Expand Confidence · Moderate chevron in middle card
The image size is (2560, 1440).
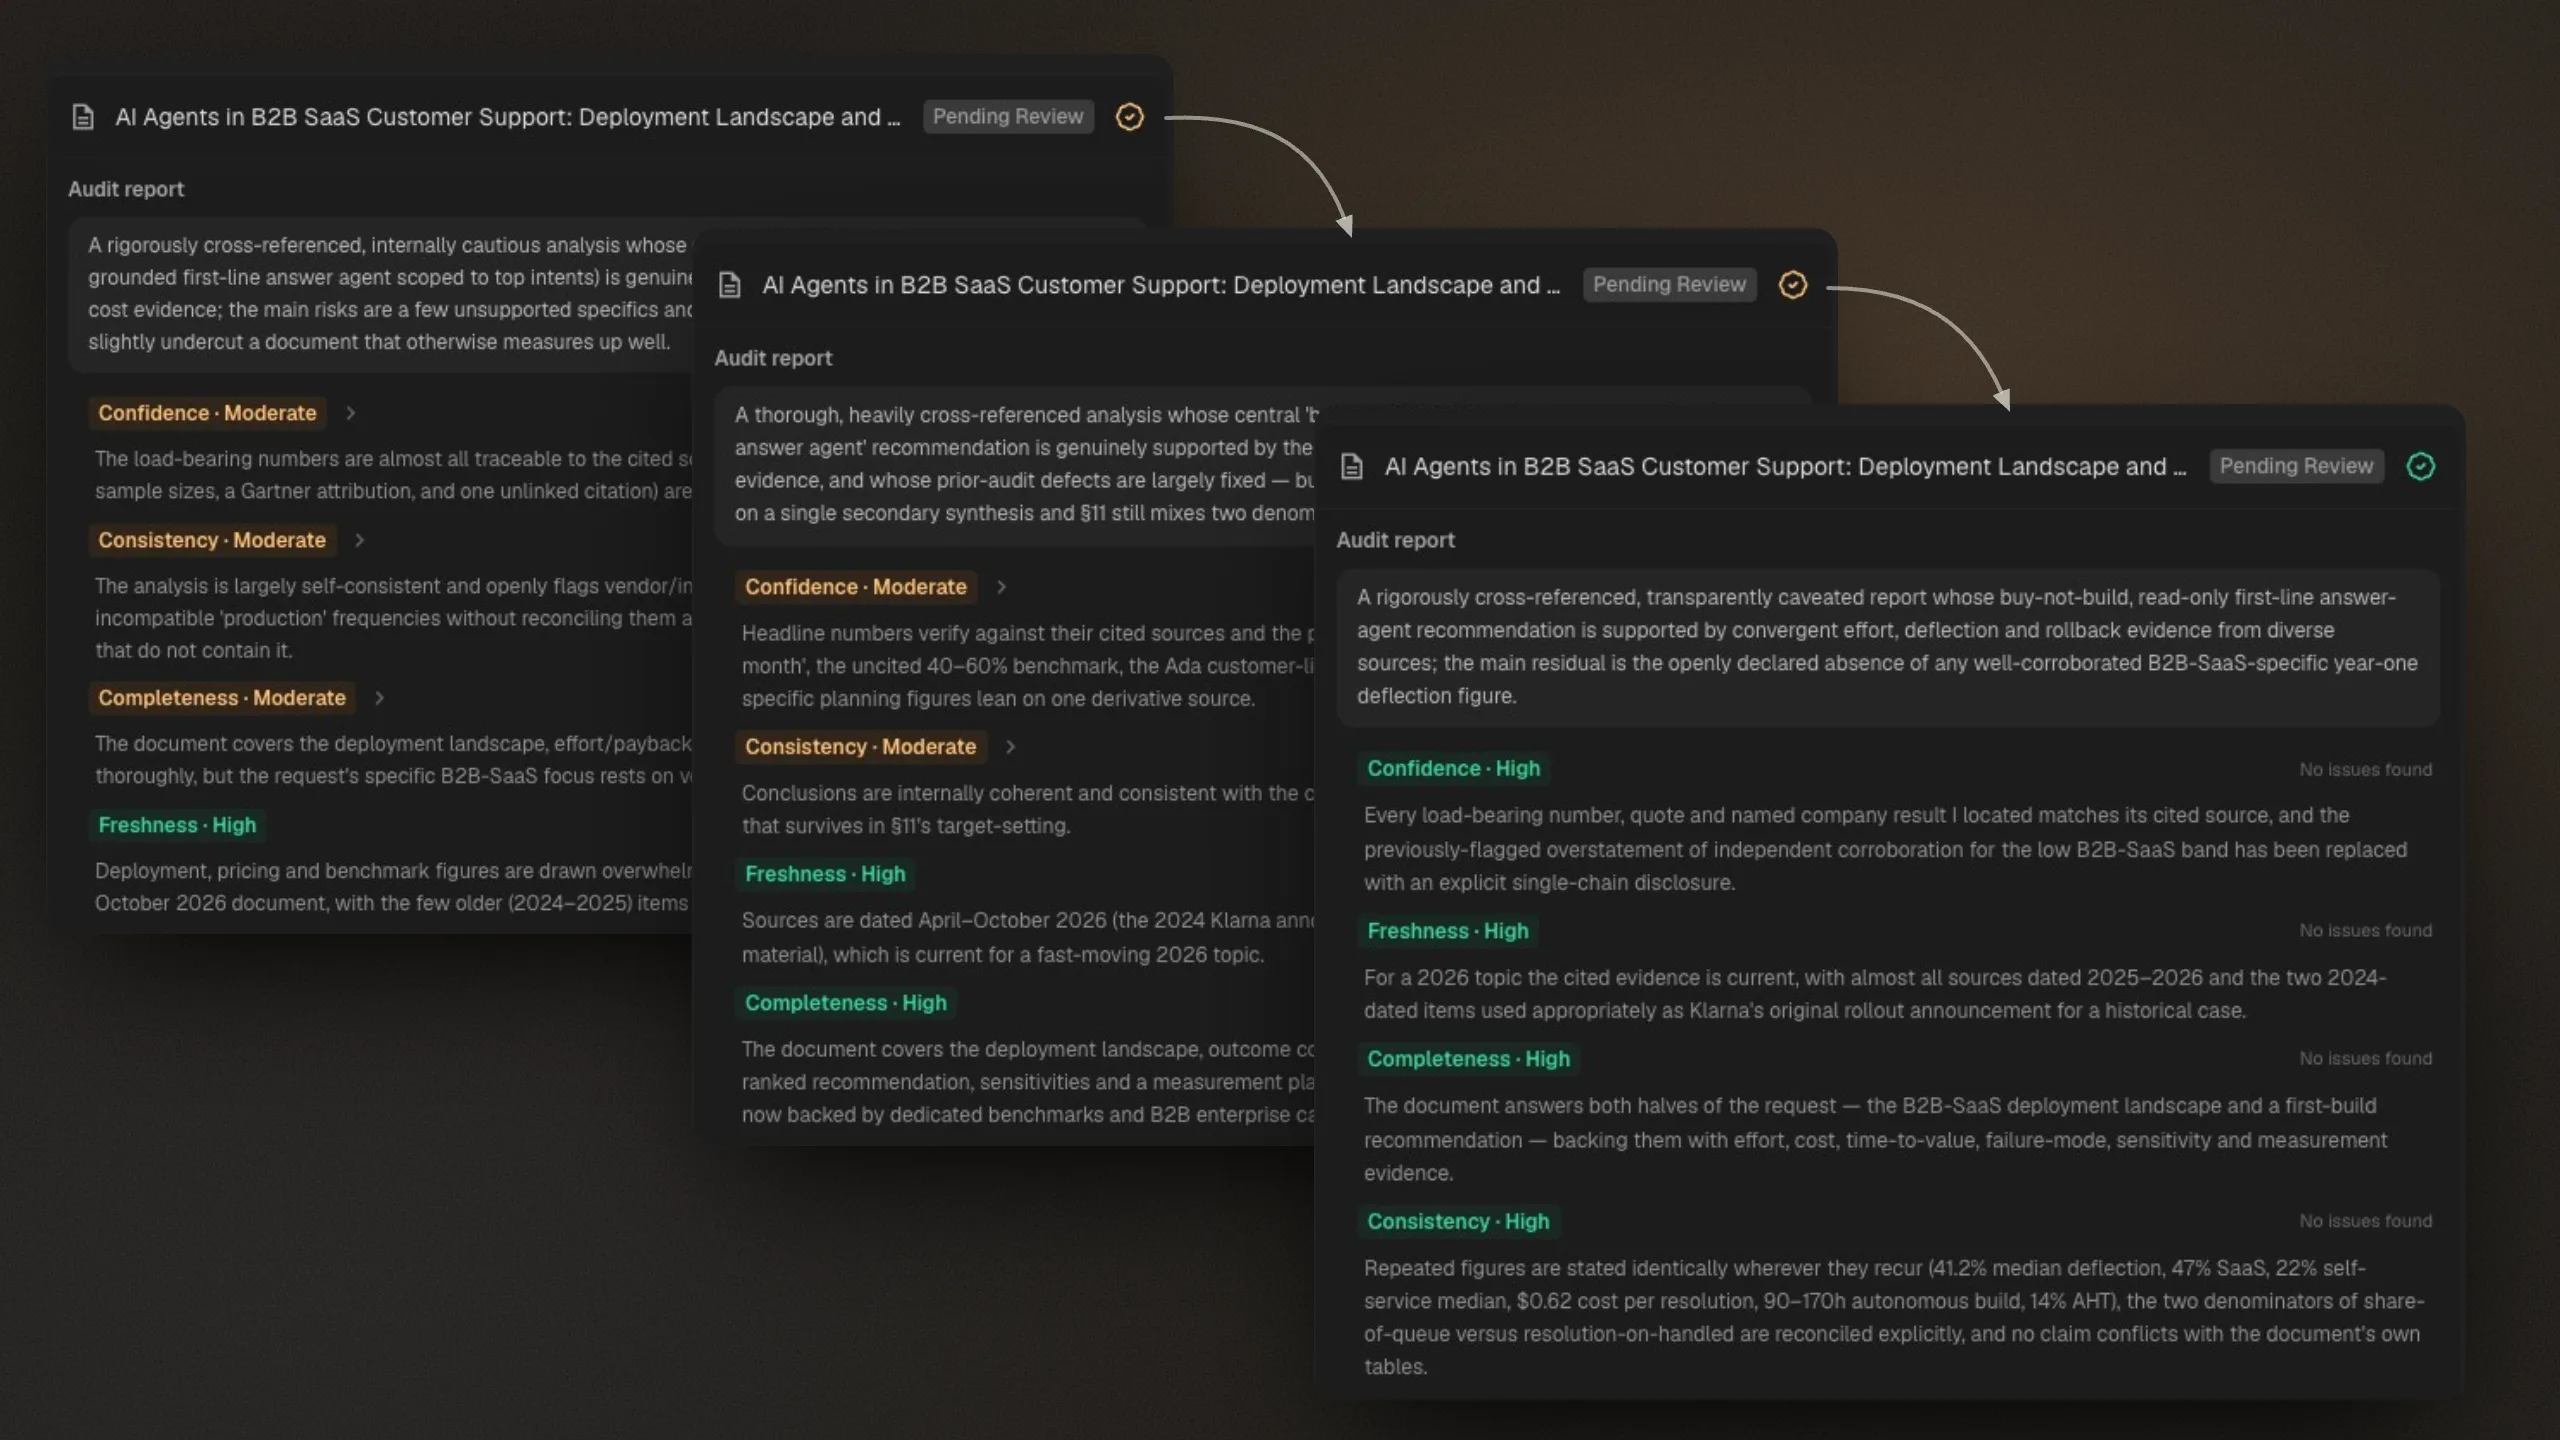click(1001, 587)
